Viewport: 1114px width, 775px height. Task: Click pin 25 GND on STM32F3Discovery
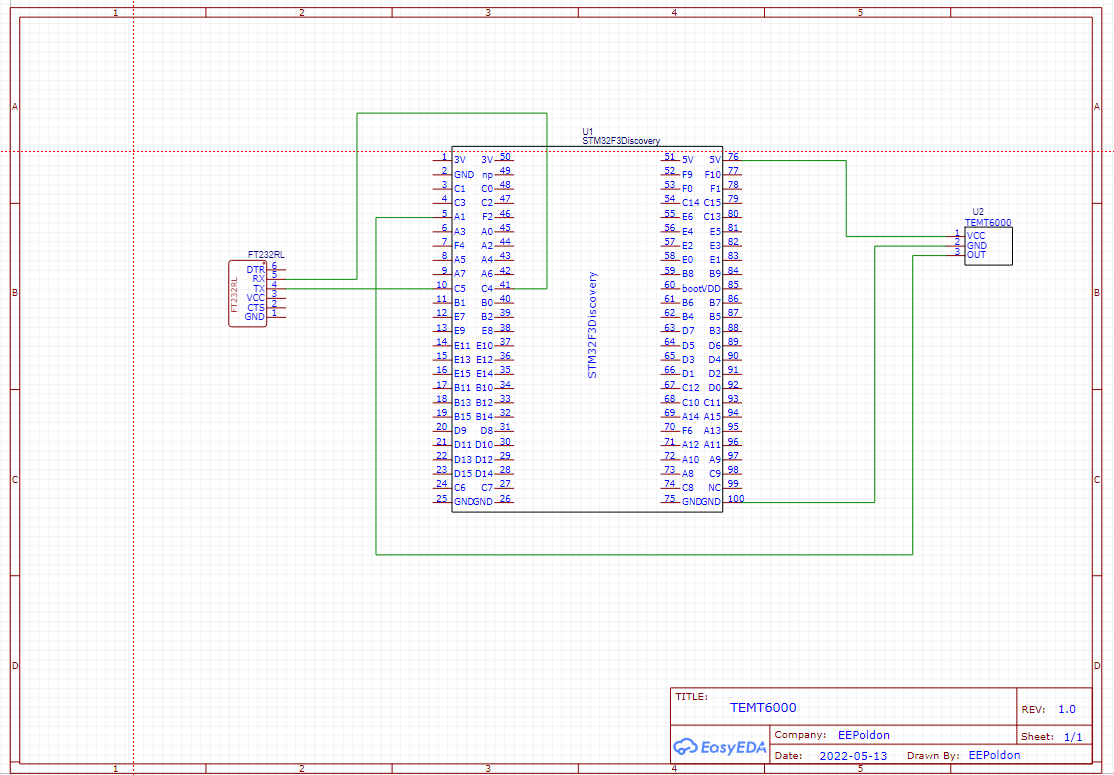tap(443, 502)
